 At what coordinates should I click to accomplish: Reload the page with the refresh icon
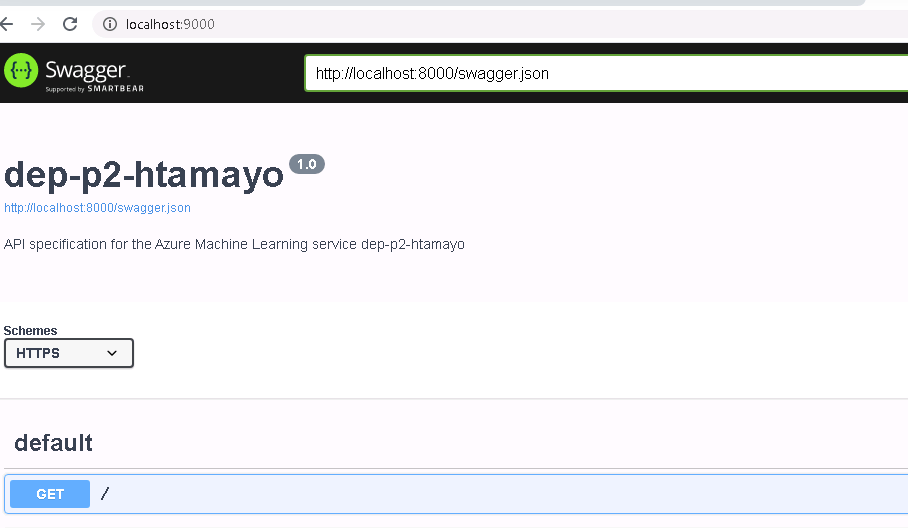tap(70, 24)
